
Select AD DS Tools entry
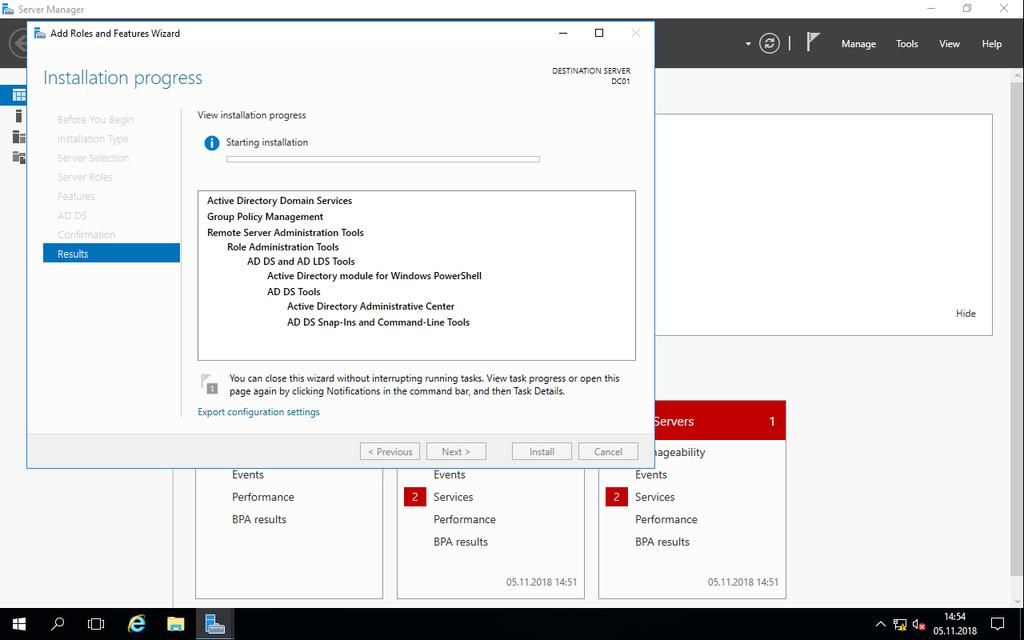coord(294,291)
